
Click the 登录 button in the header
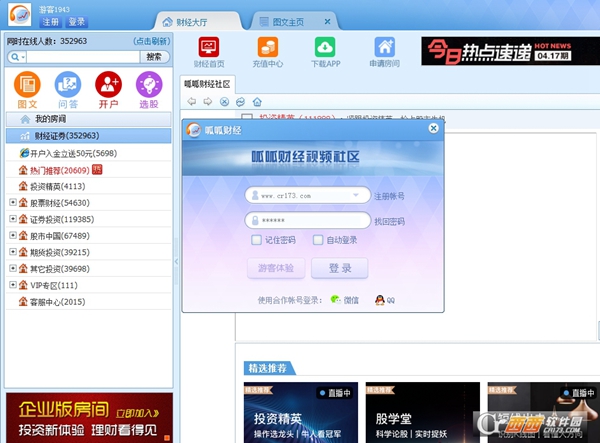click(x=77, y=22)
